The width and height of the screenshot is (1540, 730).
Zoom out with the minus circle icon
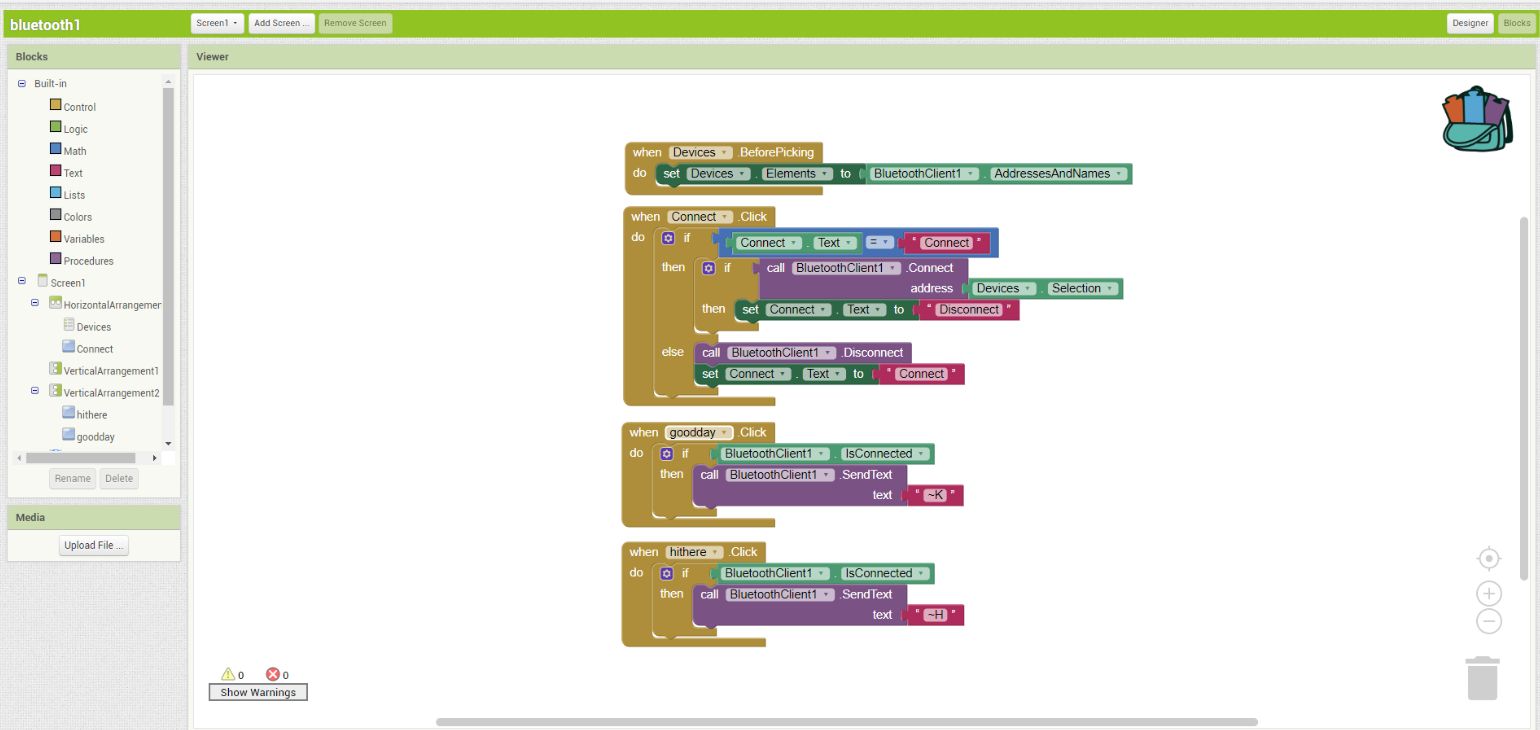1489,621
